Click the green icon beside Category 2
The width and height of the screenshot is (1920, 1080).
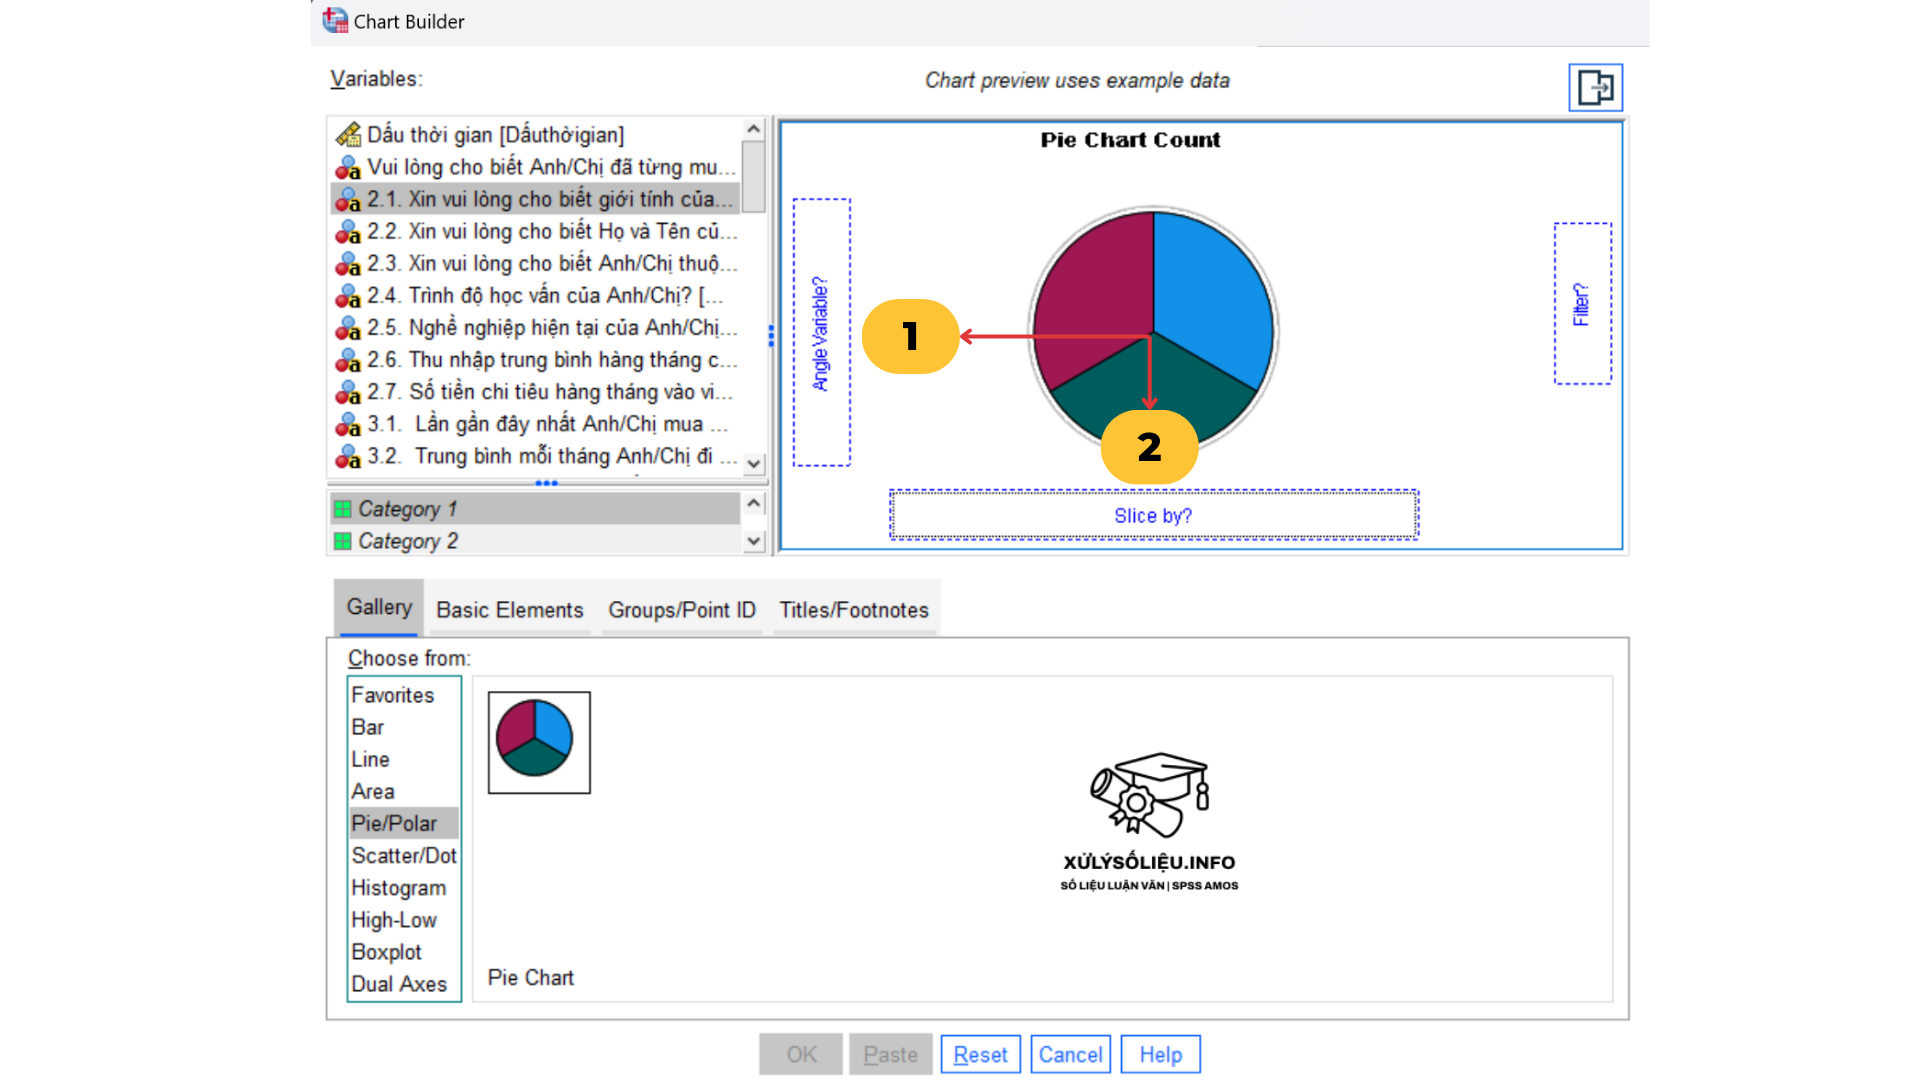point(343,541)
